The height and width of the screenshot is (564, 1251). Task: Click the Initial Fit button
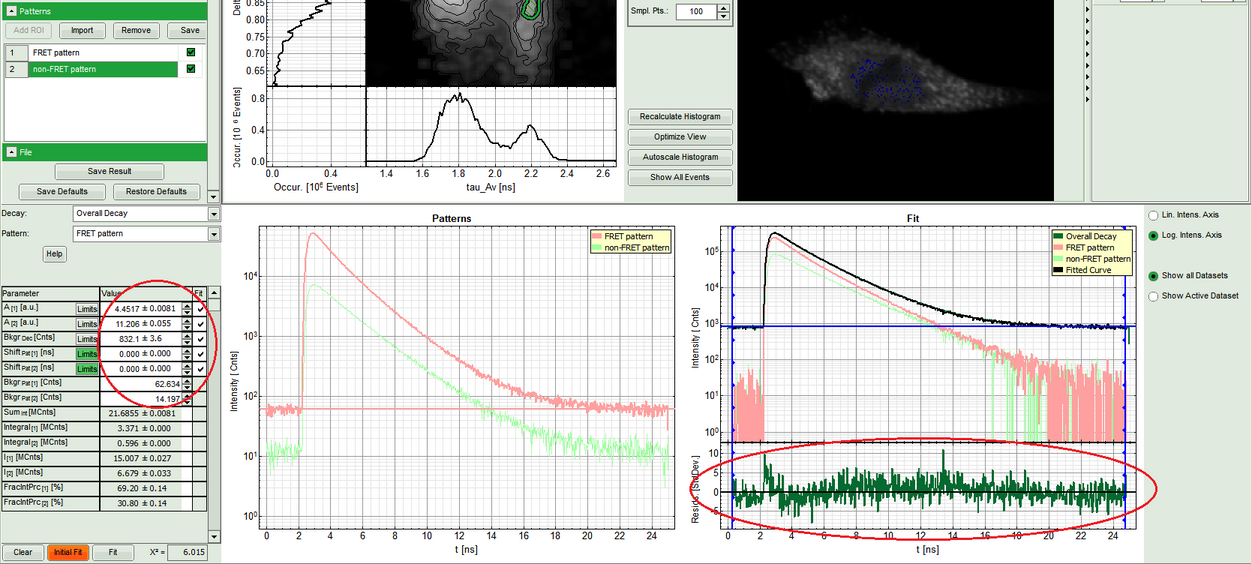[x=68, y=552]
